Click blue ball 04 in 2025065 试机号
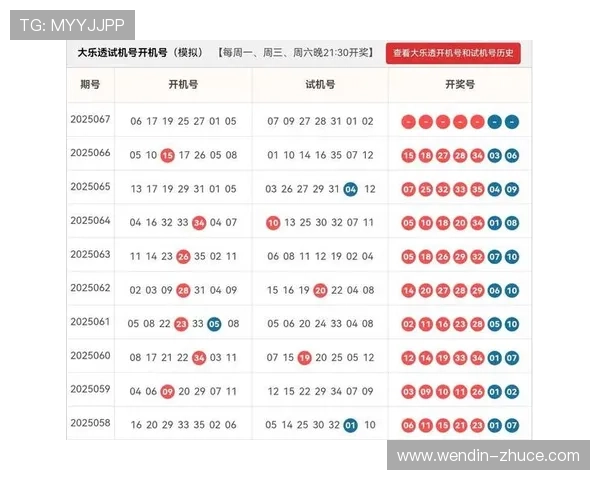This screenshot has width=600, height=480. pyautogui.click(x=351, y=189)
